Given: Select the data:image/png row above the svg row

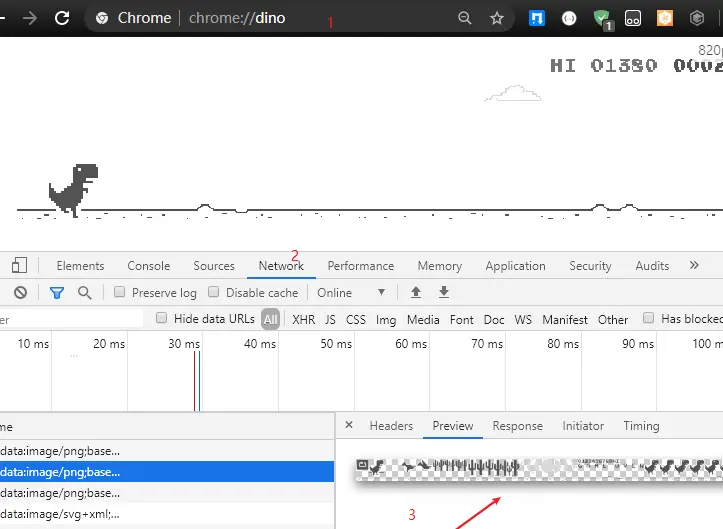Looking at the screenshot, I should point(167,493).
